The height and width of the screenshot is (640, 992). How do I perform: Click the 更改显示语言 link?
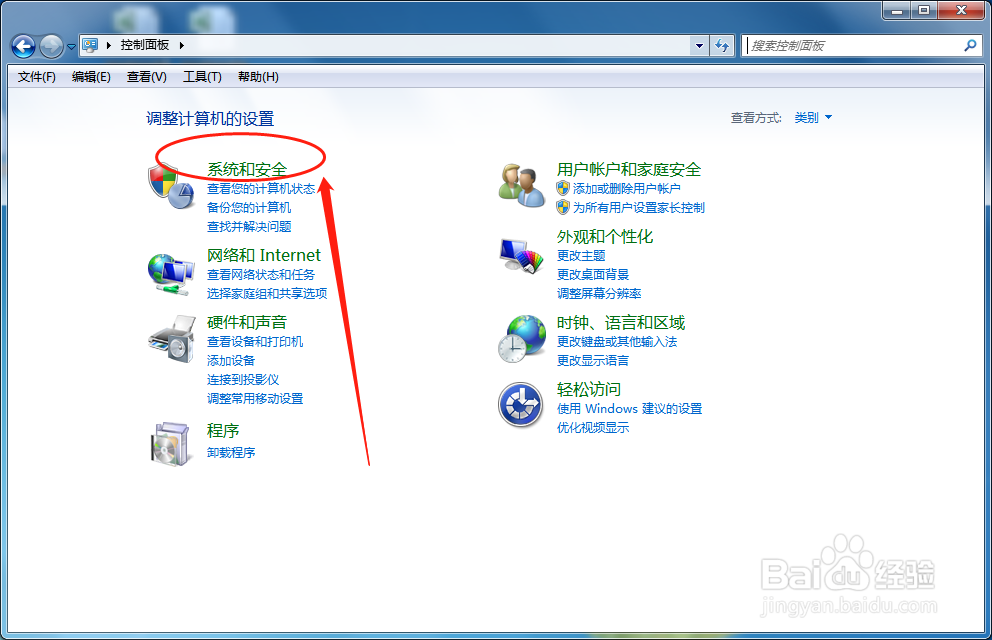coord(593,360)
